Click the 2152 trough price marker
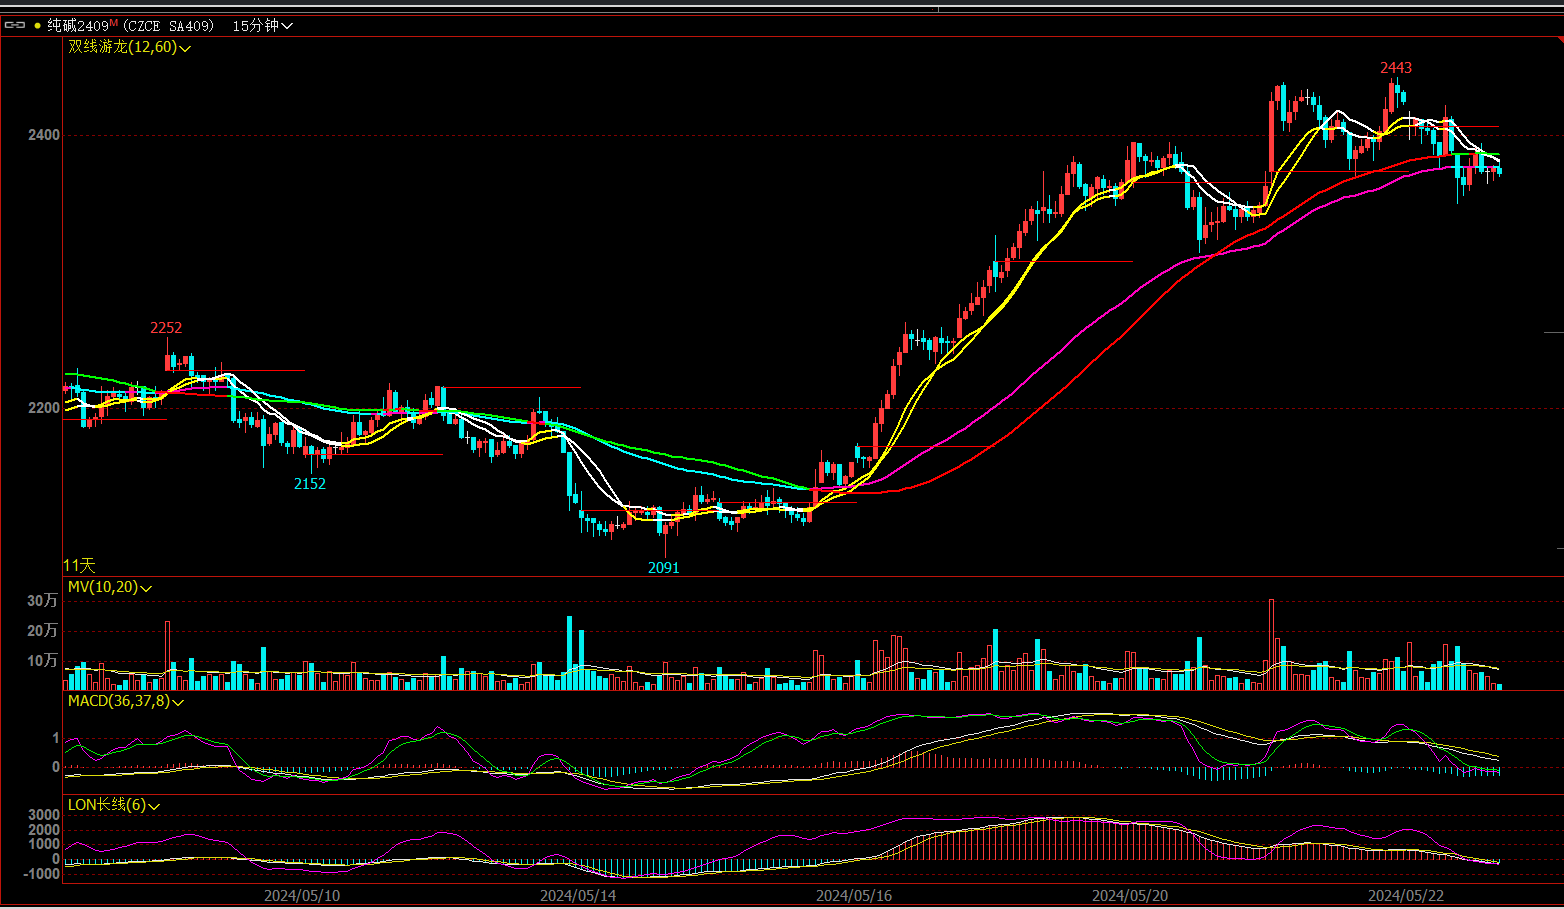 [310, 484]
